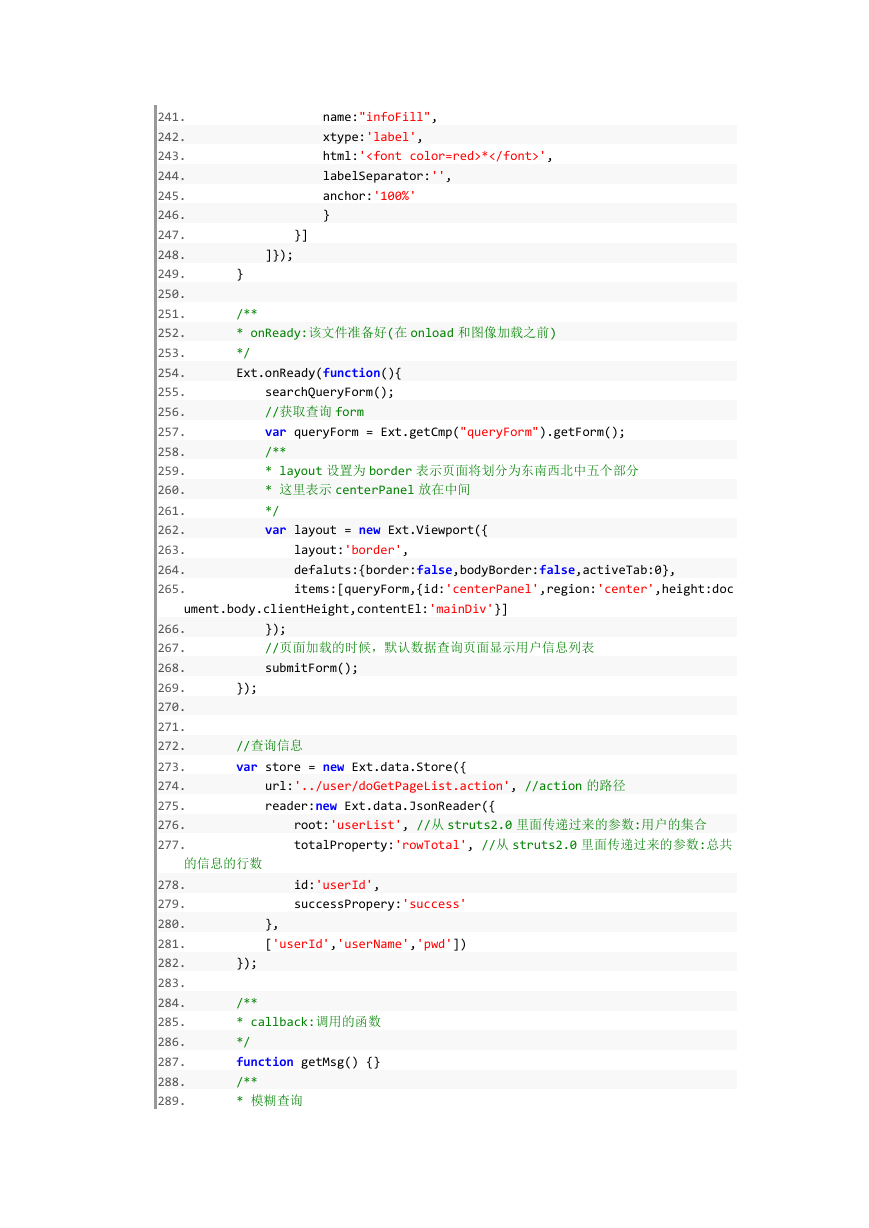
Task: Click the html font color=red line
Action: pos(437,156)
